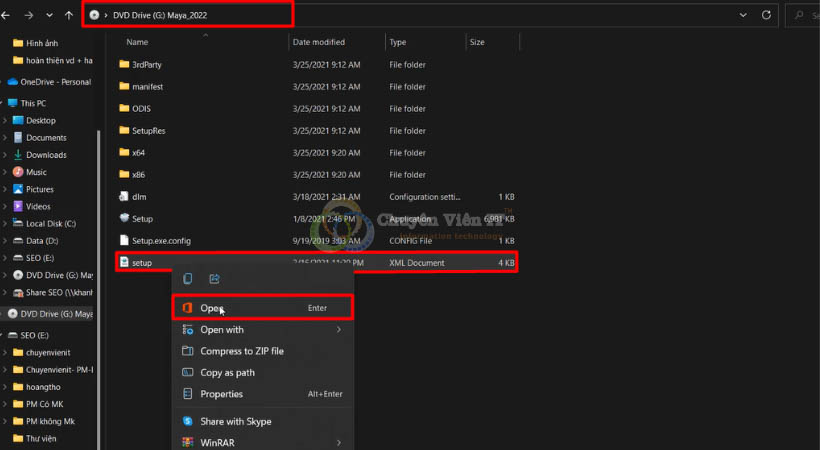
Task: Click the Copy icon in context menu
Action: 188,279
